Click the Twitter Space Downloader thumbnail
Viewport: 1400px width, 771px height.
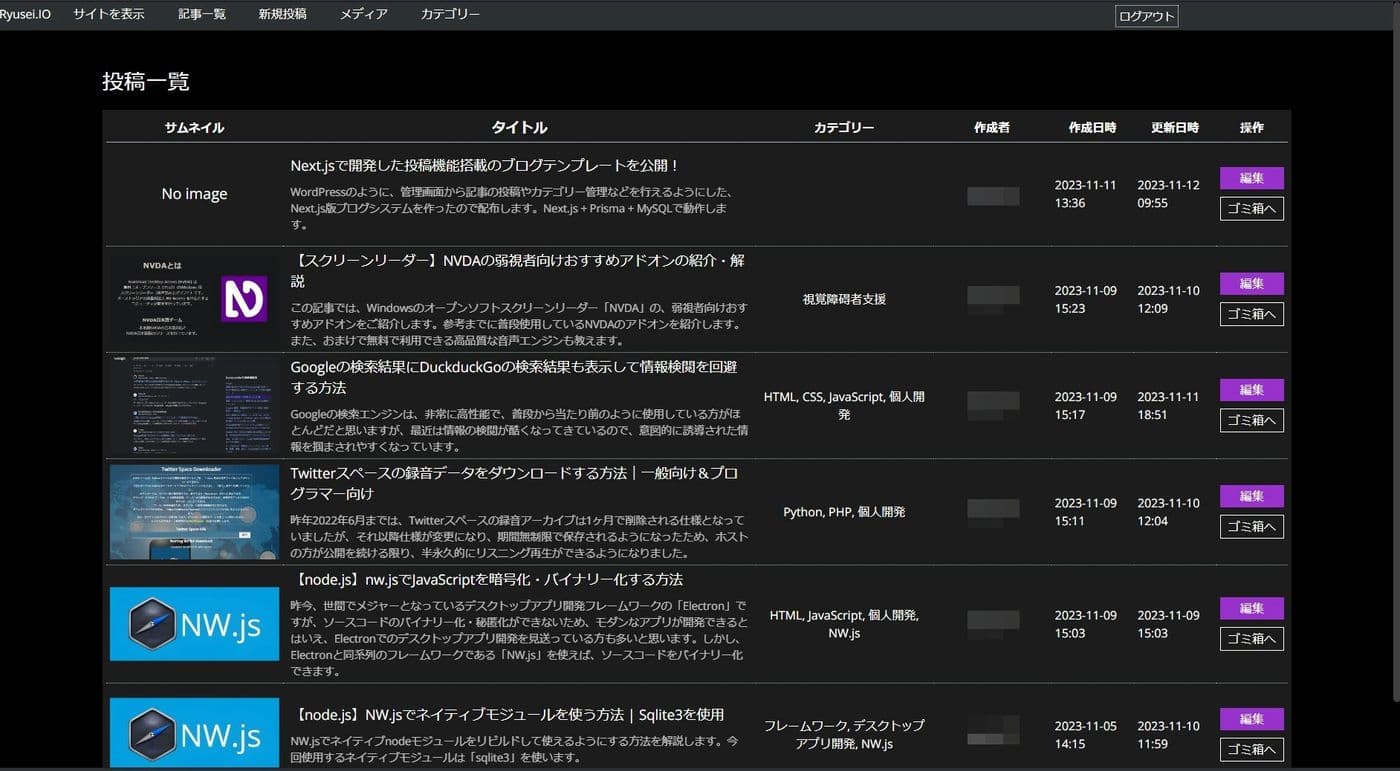pos(194,511)
